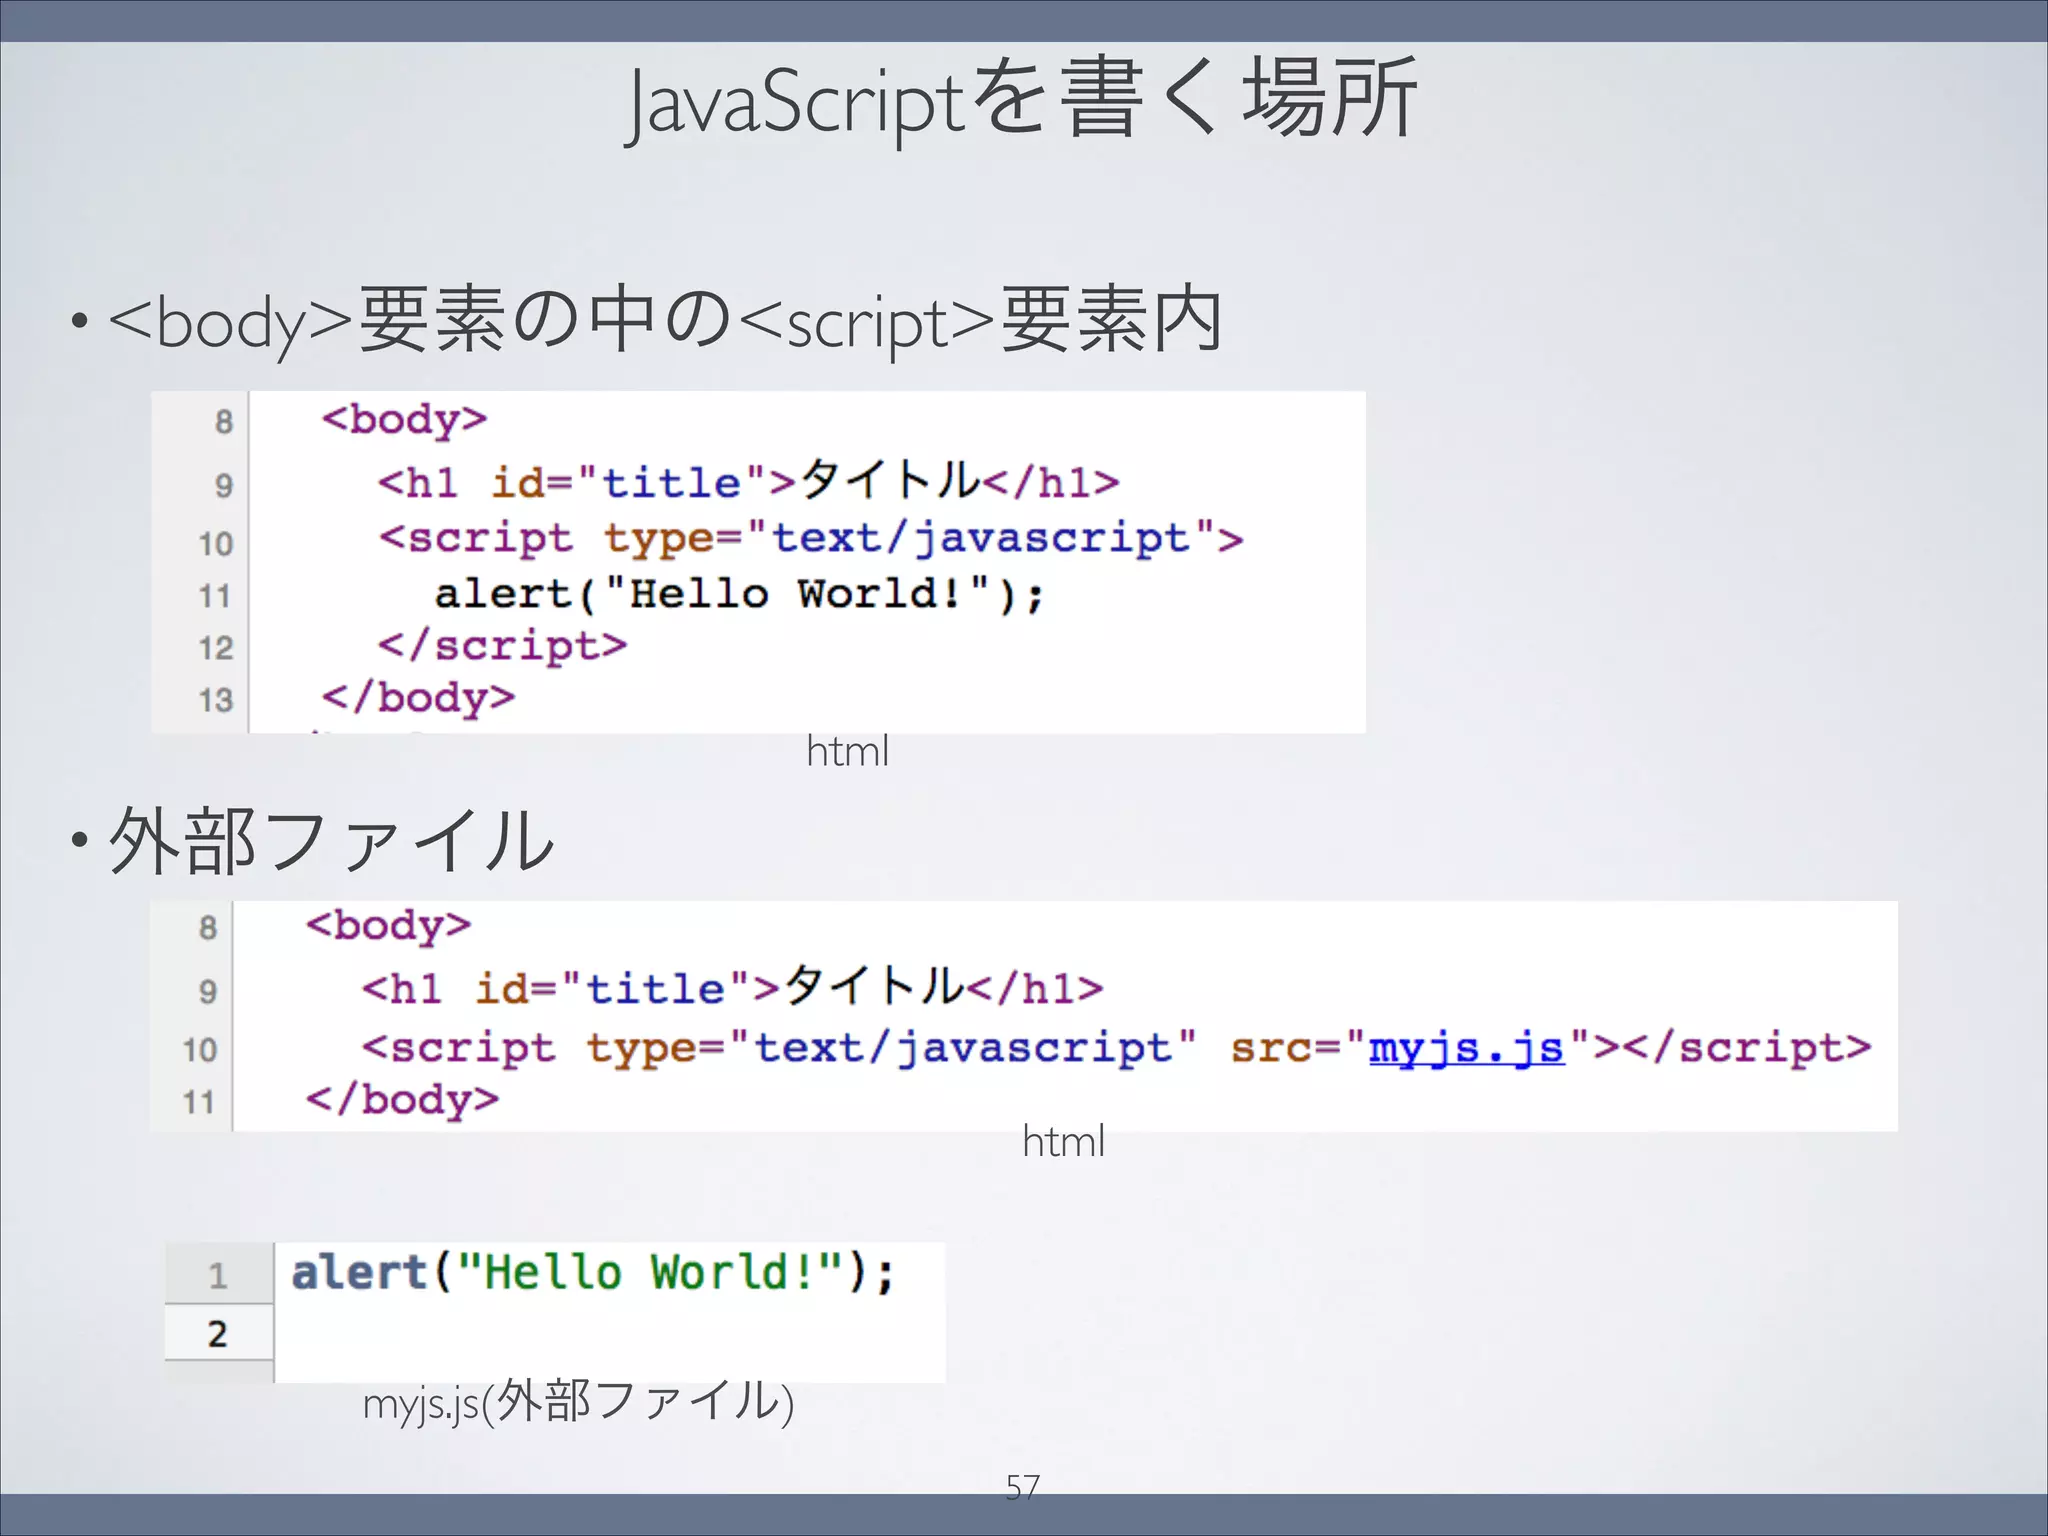
Task: Click the '</body>' tag on line 13
Action: coord(418,698)
